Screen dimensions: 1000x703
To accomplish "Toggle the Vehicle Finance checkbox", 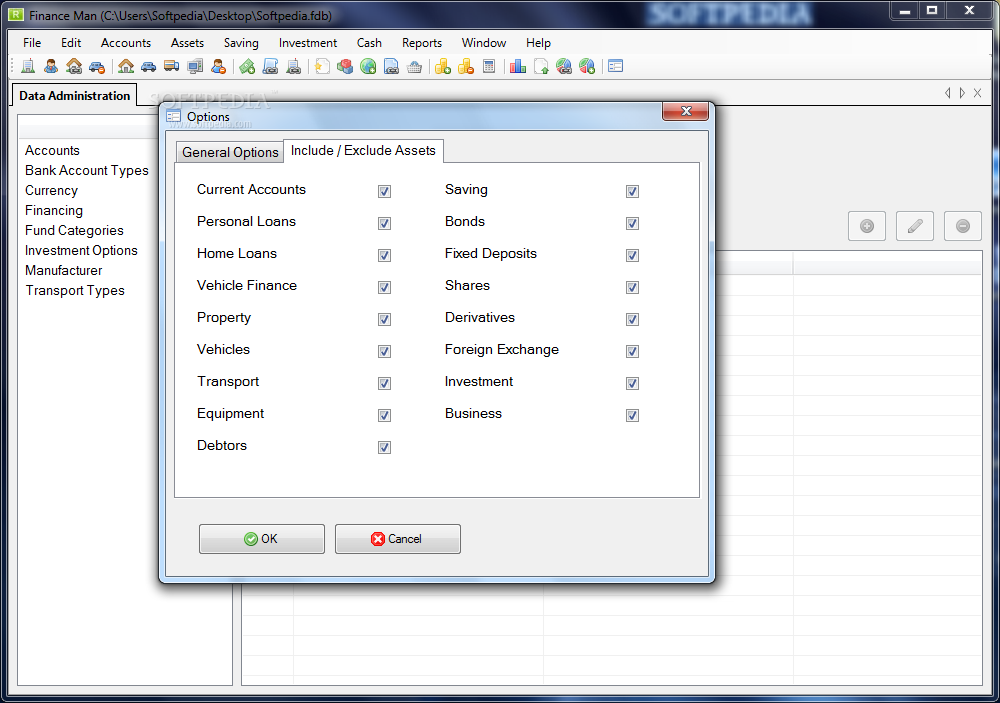I will [384, 287].
